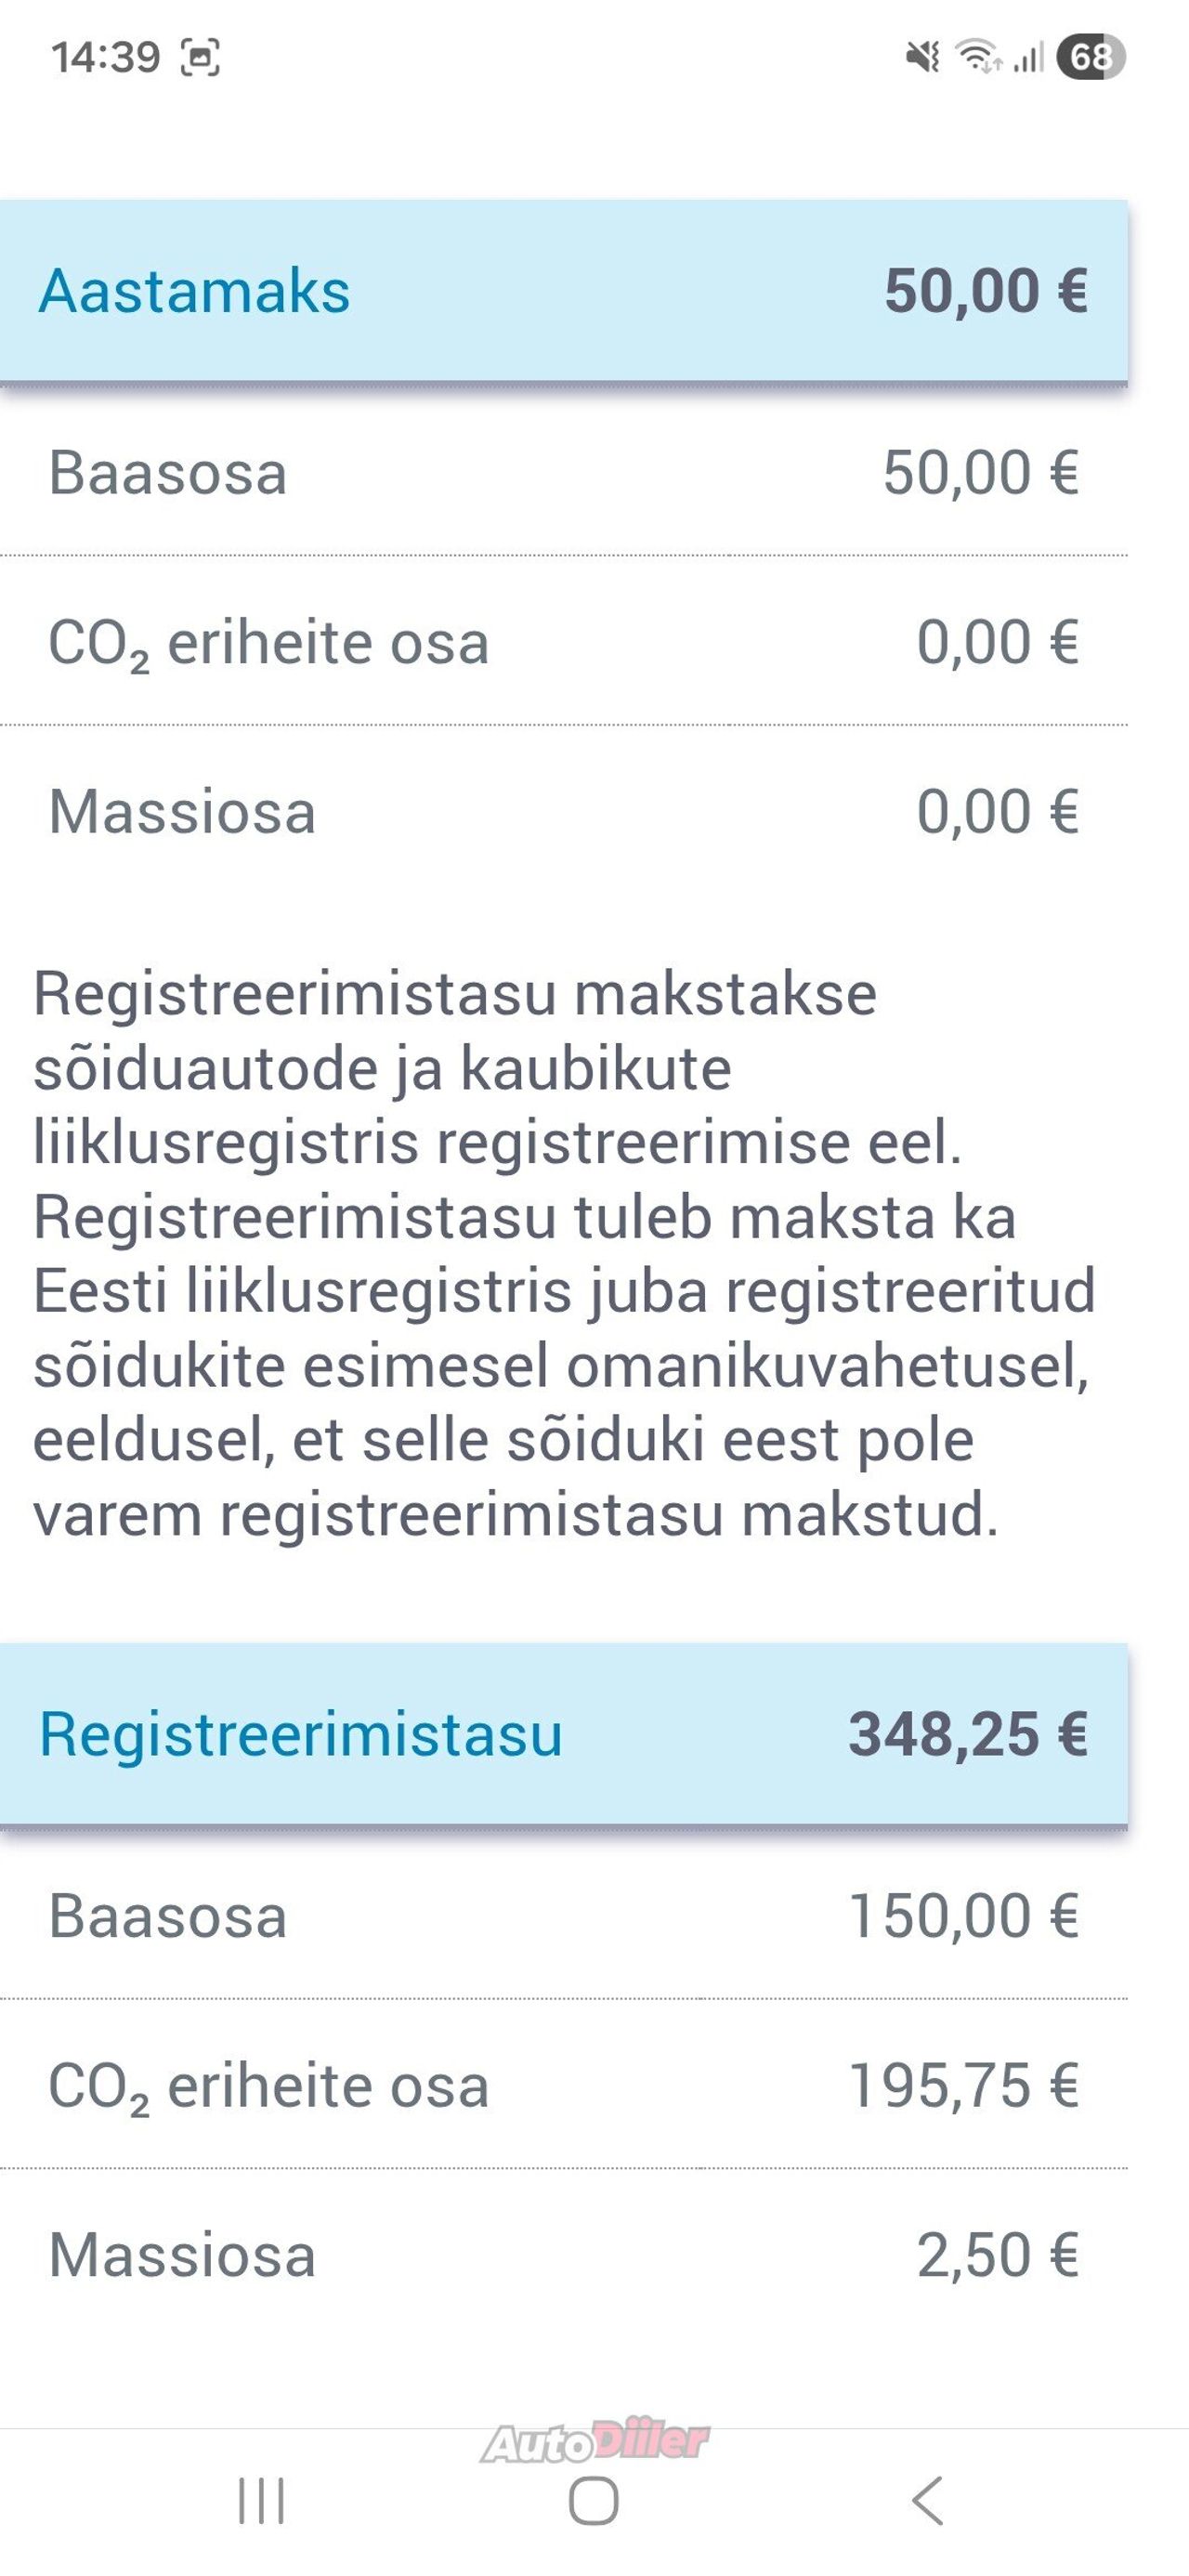This screenshot has height=2576, width=1189.
Task: Open the recent apps navigation button
Action: point(261,2501)
